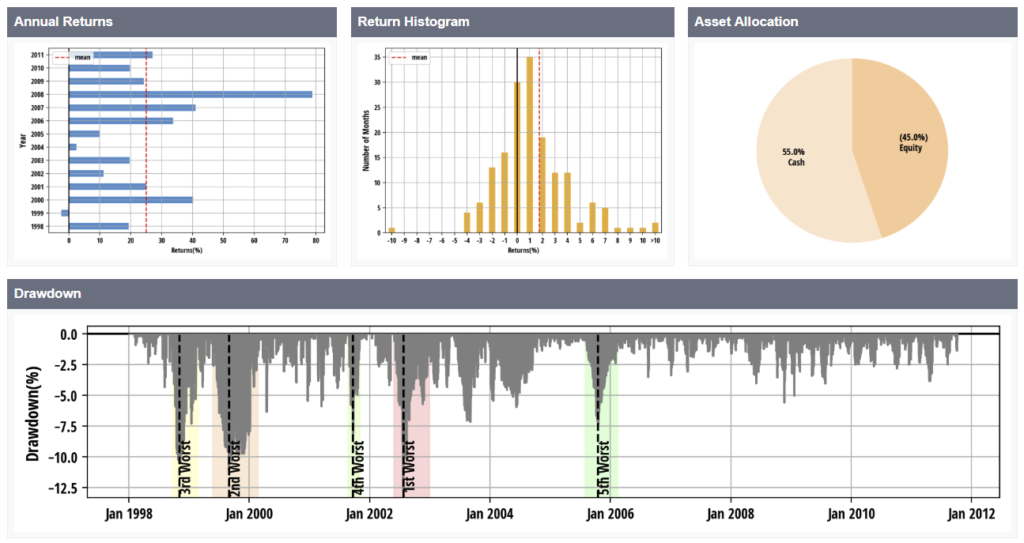Click the 1st Worst drawdown marker
Screen dimensions: 1024x543
click(408, 470)
